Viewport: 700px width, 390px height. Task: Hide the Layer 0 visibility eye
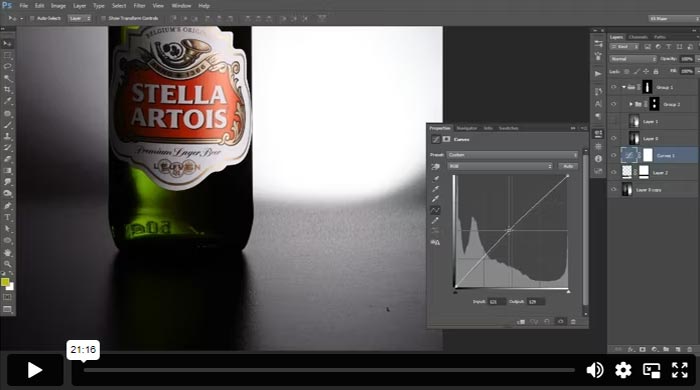tap(613, 138)
